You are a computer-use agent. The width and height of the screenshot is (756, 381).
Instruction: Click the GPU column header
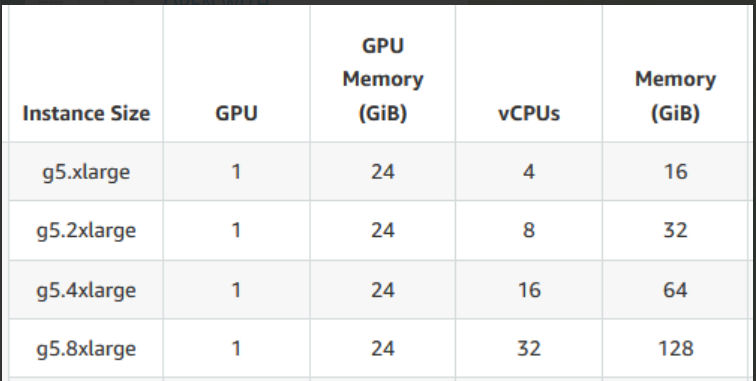click(x=236, y=113)
